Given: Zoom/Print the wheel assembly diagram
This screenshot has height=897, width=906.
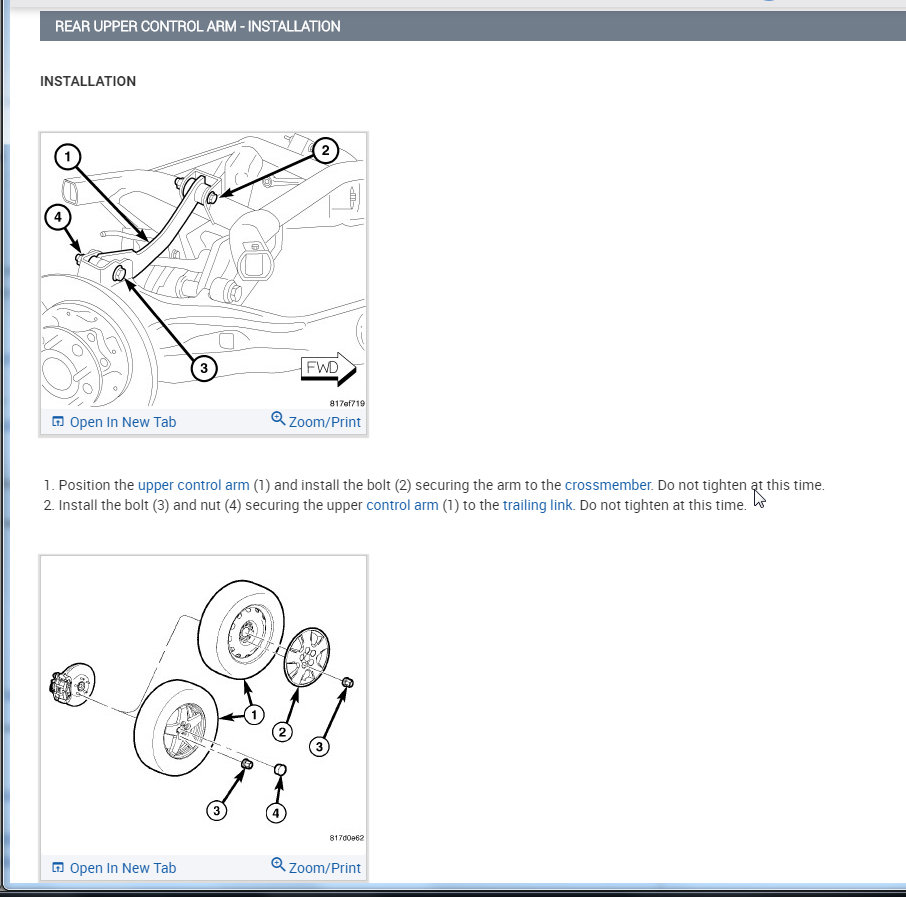Looking at the screenshot, I should [x=316, y=868].
